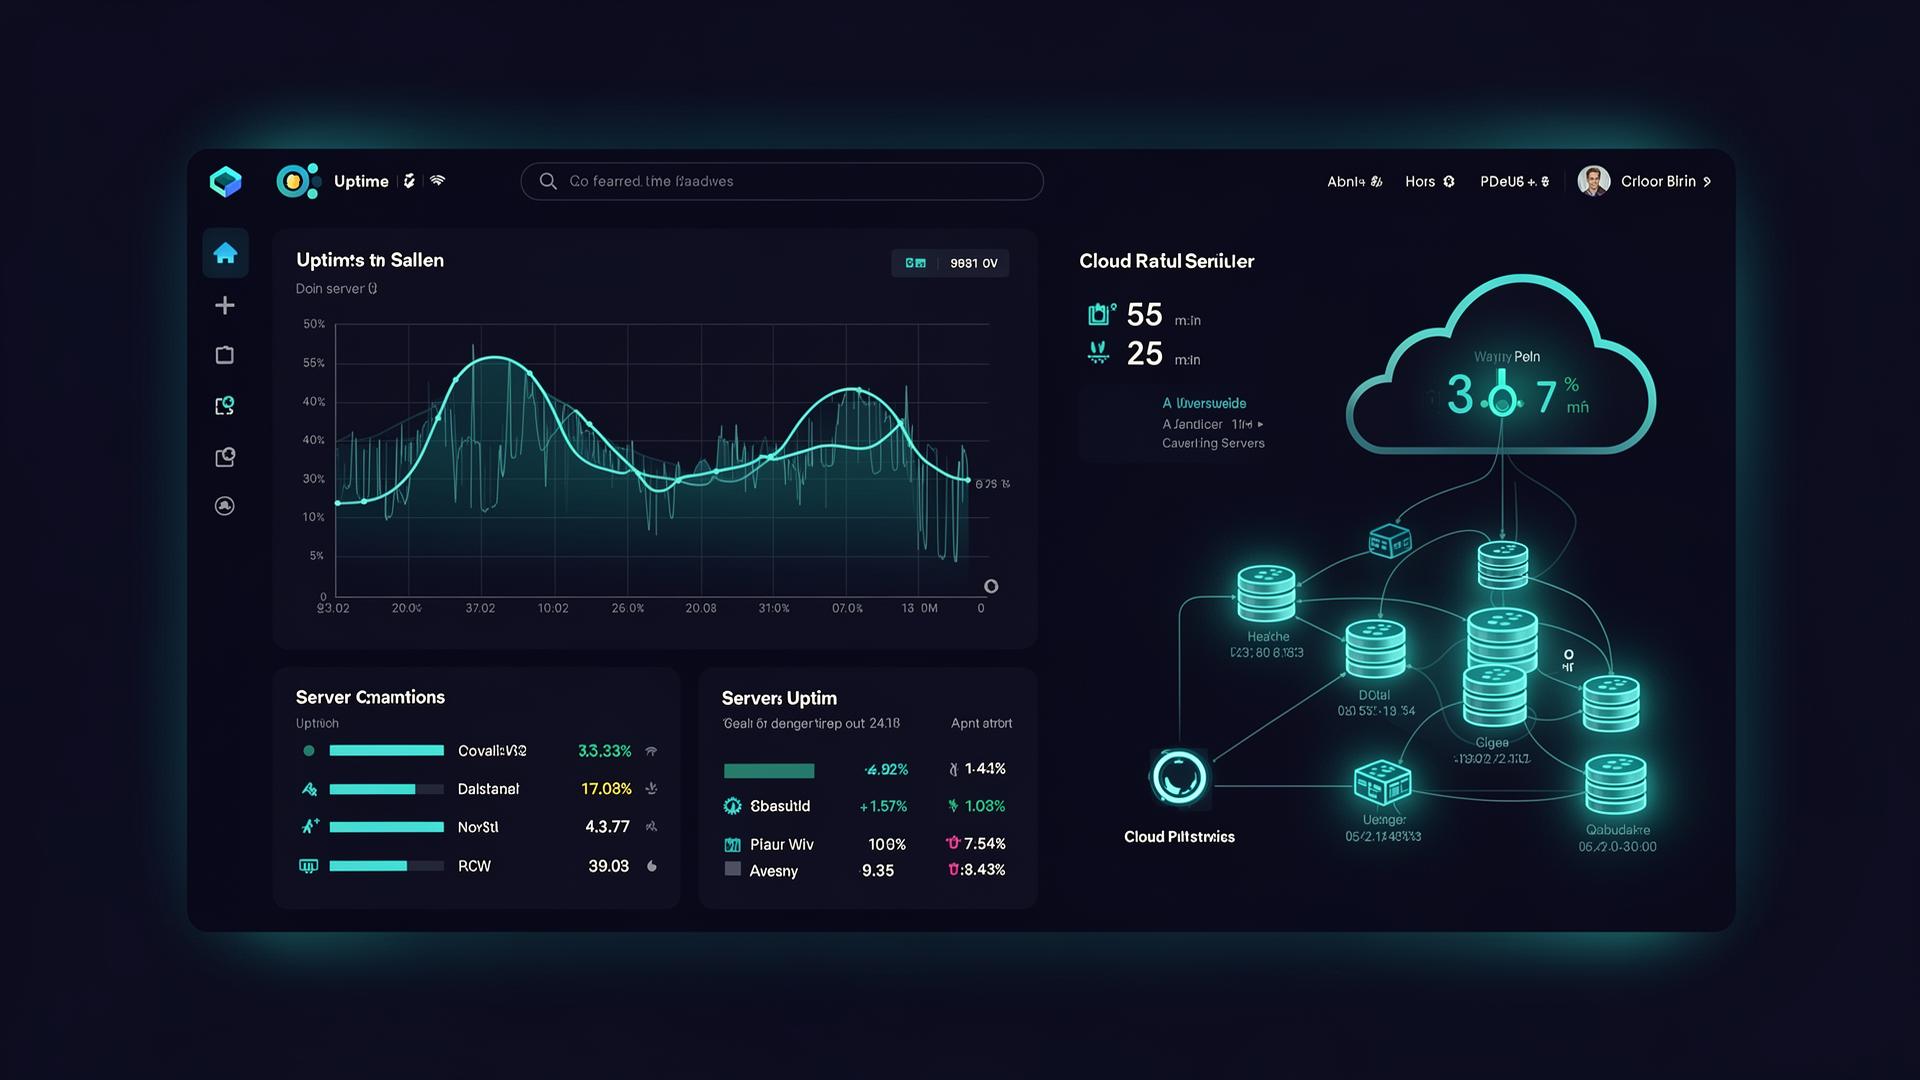Viewport: 1920px width, 1080px height.
Task: Click the Headhe database node
Action: 1266,594
